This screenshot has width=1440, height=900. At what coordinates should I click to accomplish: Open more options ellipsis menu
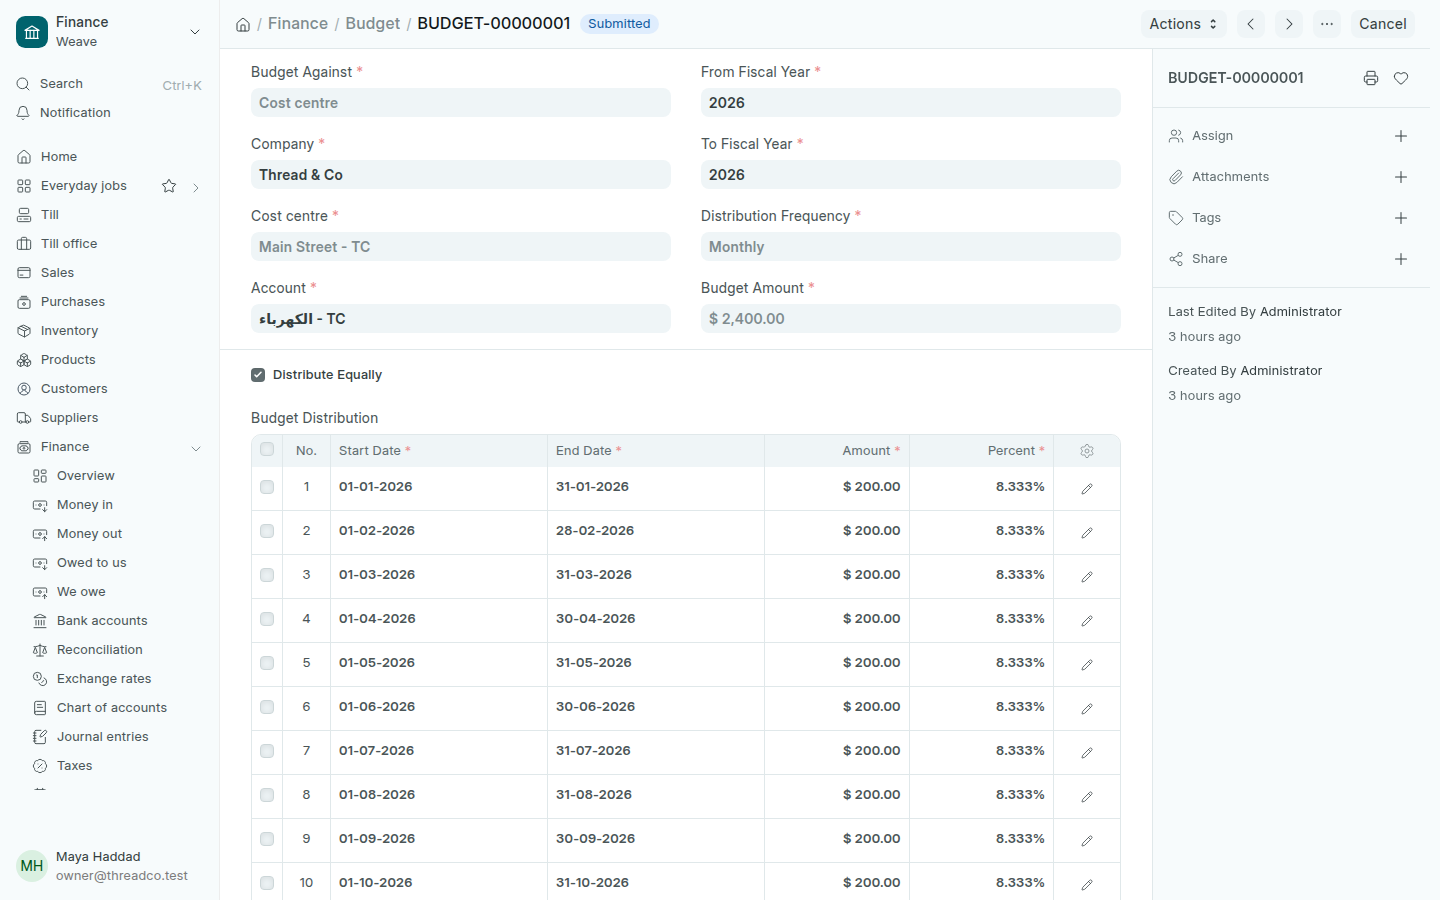click(x=1327, y=24)
